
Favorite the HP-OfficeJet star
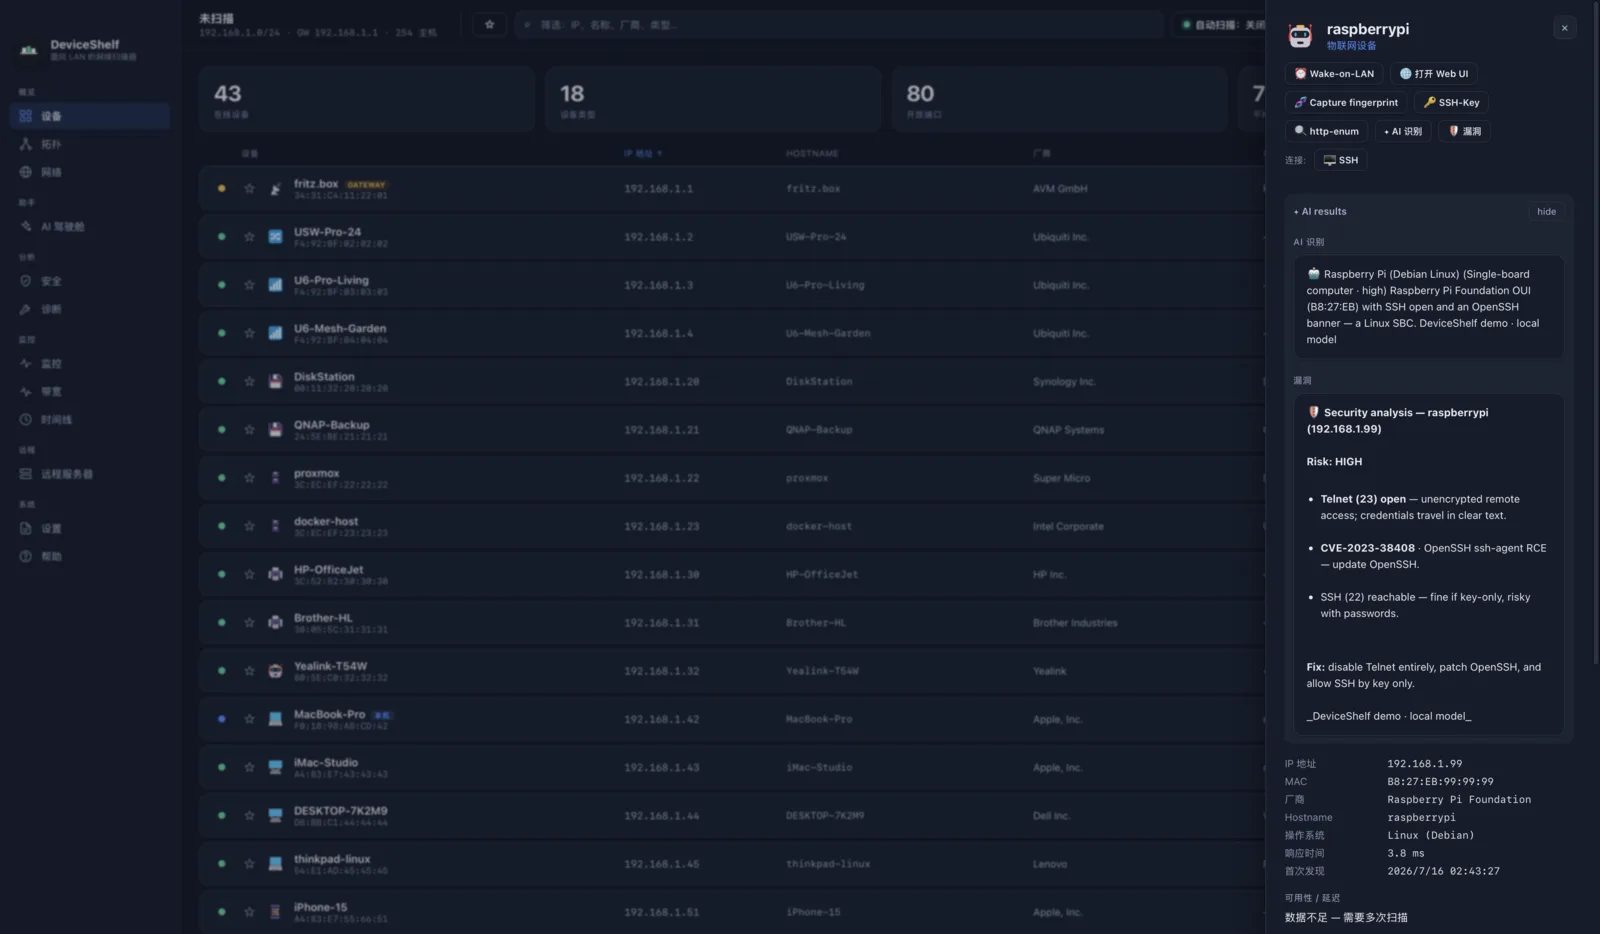[249, 575]
